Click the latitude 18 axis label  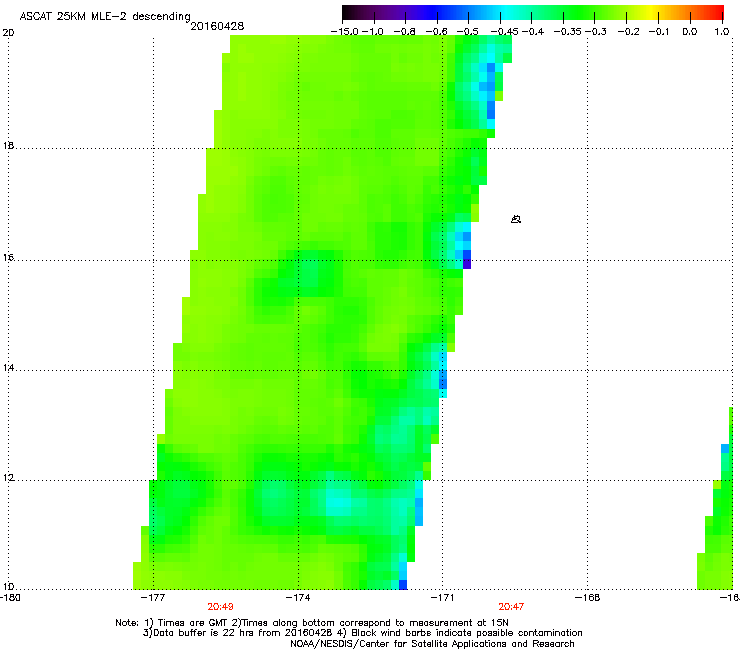8,145
